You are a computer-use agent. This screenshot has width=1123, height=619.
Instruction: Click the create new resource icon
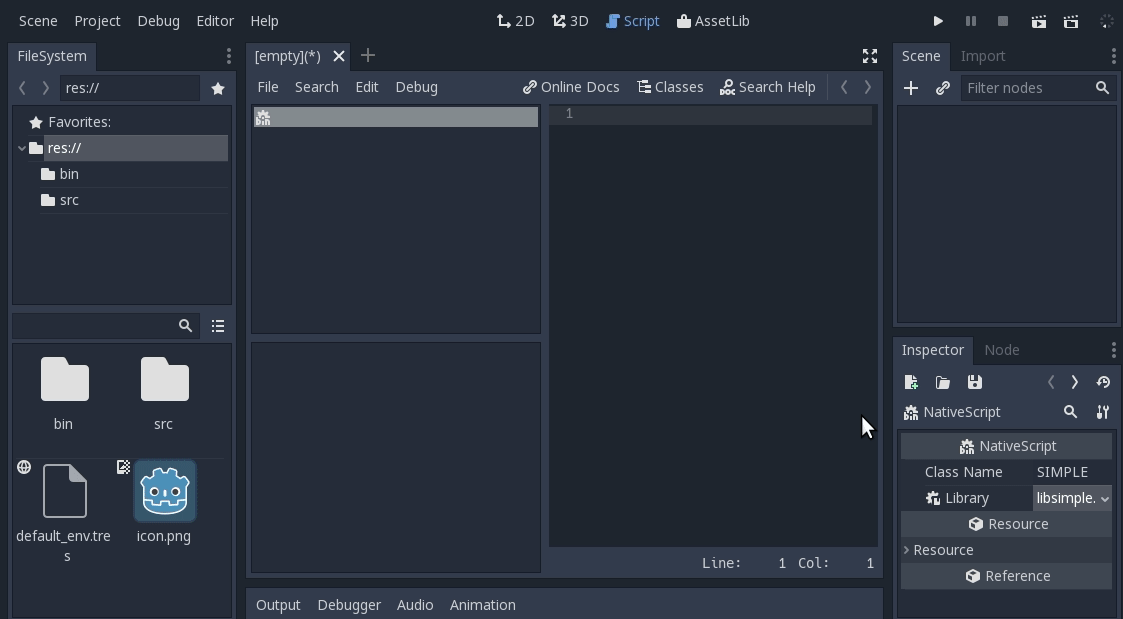911,382
